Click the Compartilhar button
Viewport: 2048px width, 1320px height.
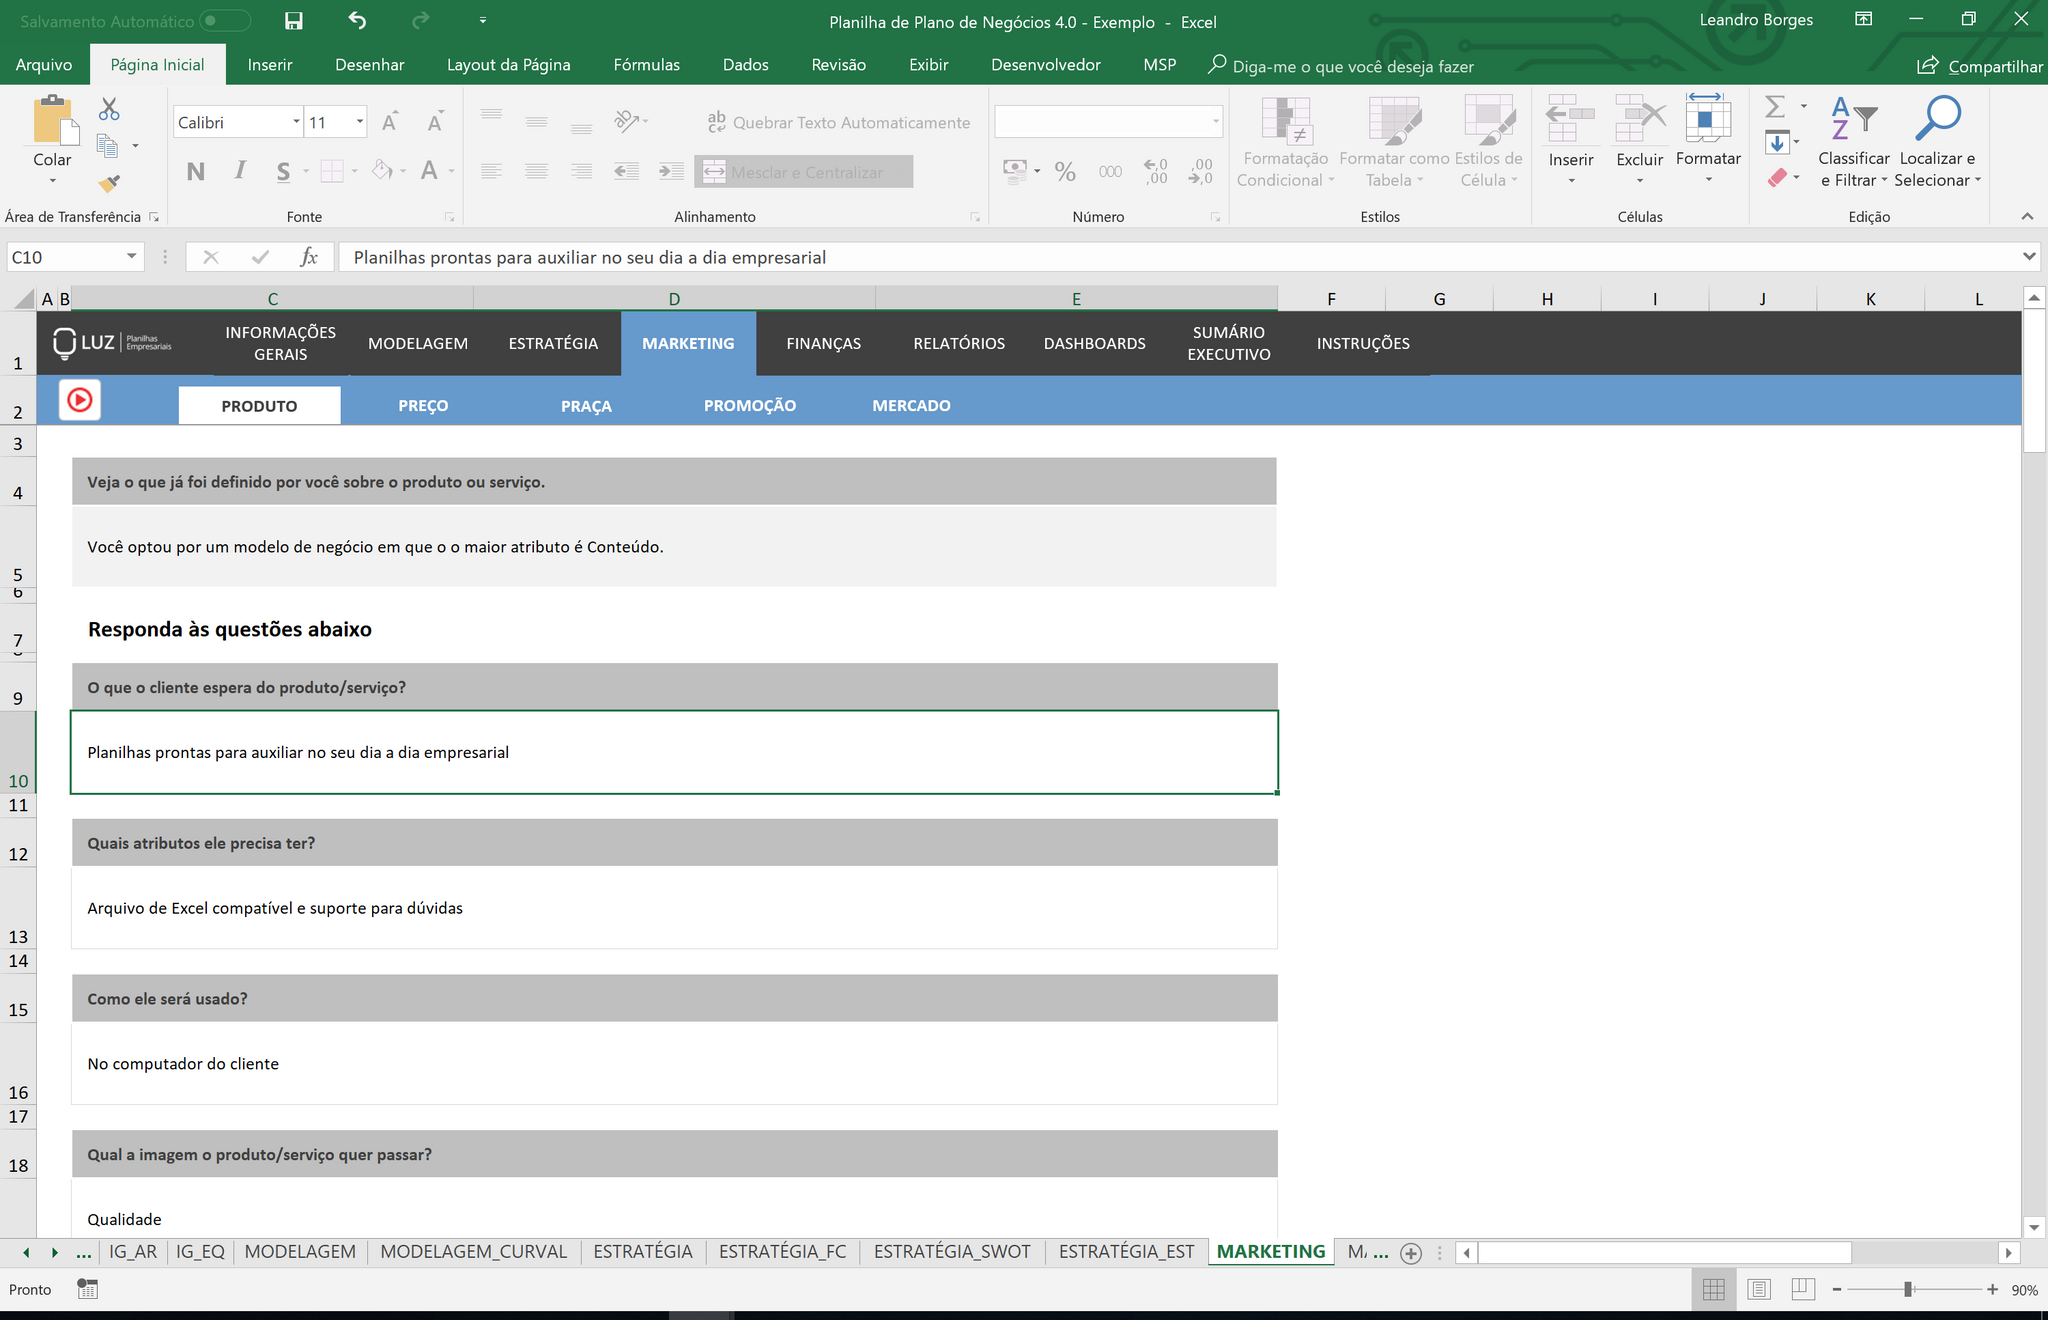pyautogui.click(x=1980, y=66)
